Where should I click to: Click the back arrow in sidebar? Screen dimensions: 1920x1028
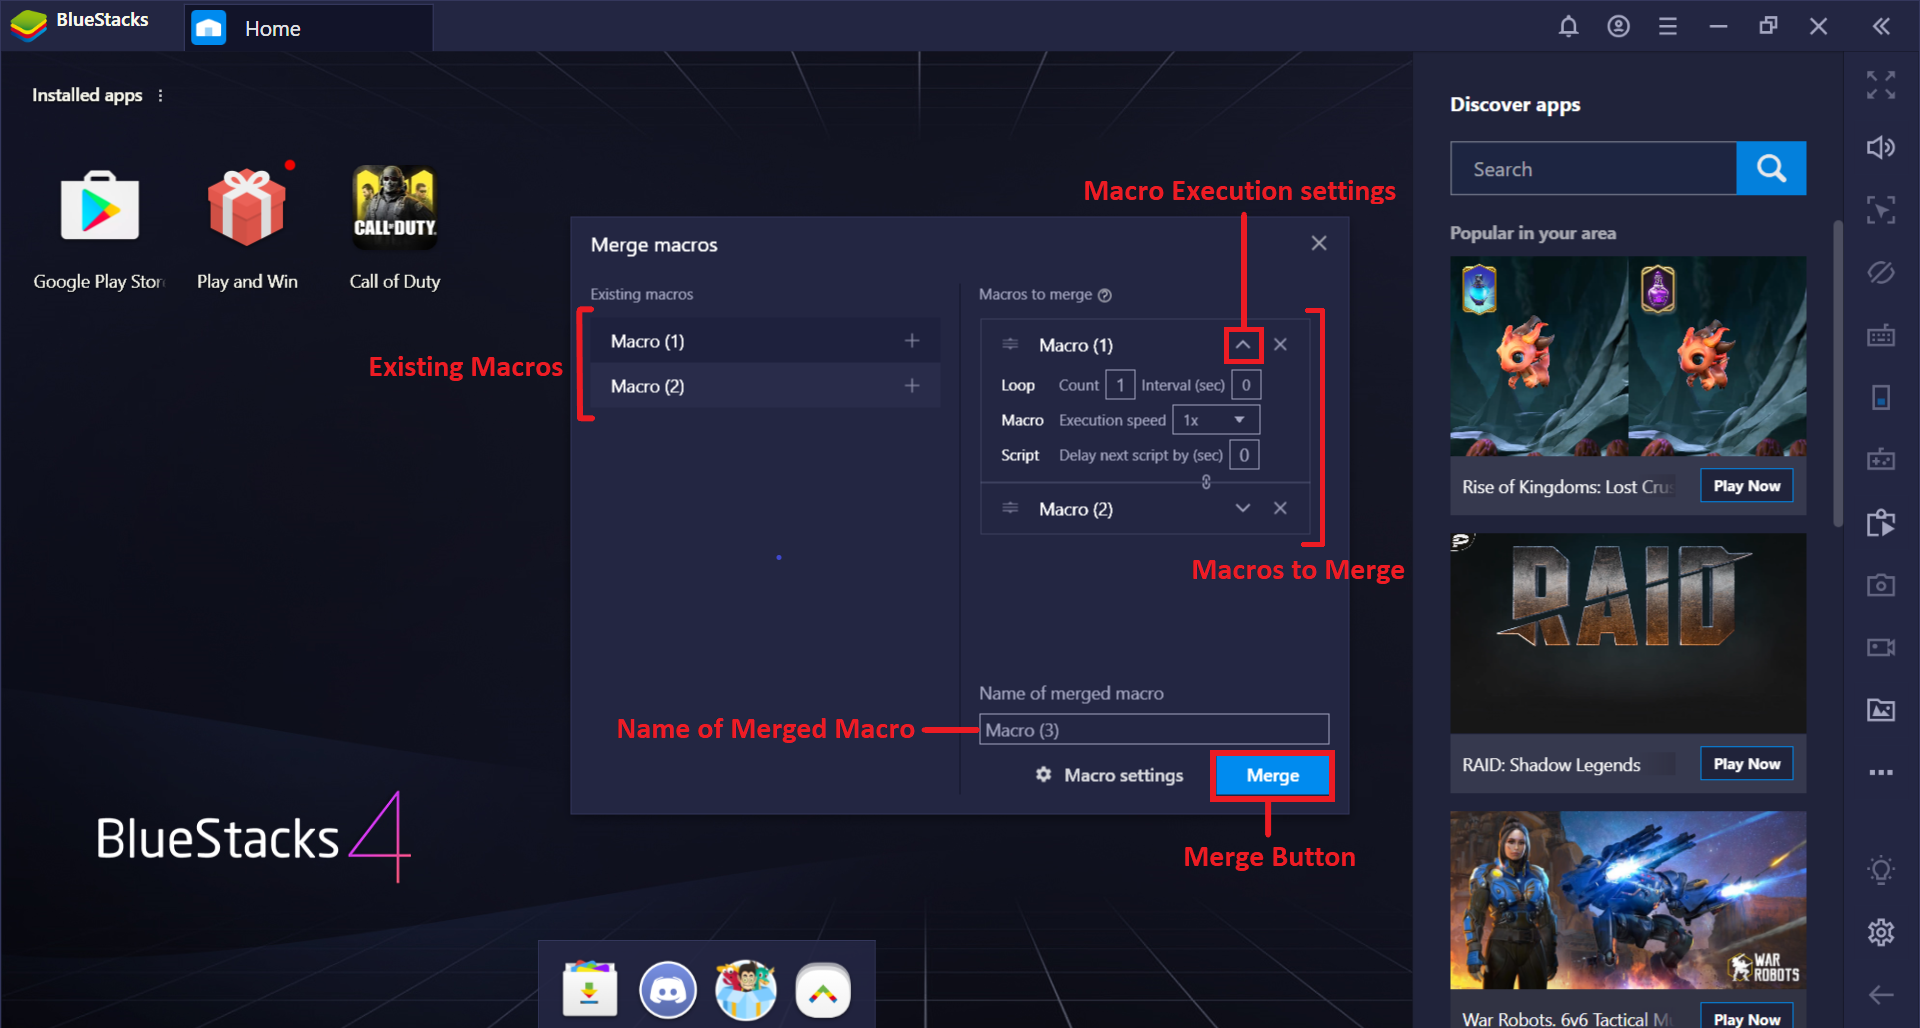(1881, 994)
